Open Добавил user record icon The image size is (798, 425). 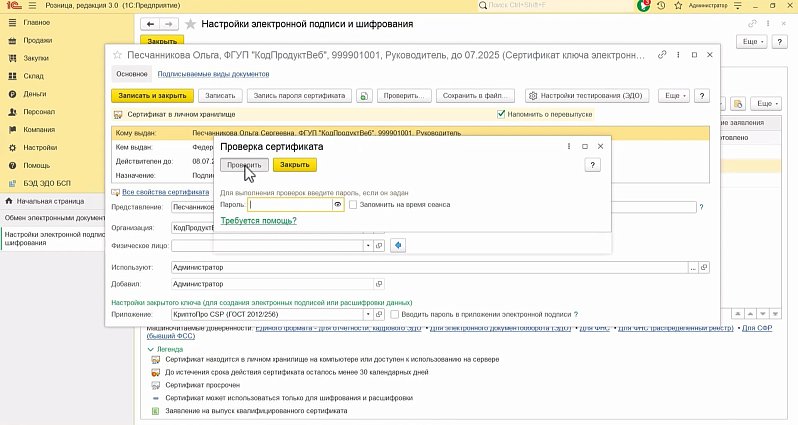tap(379, 284)
